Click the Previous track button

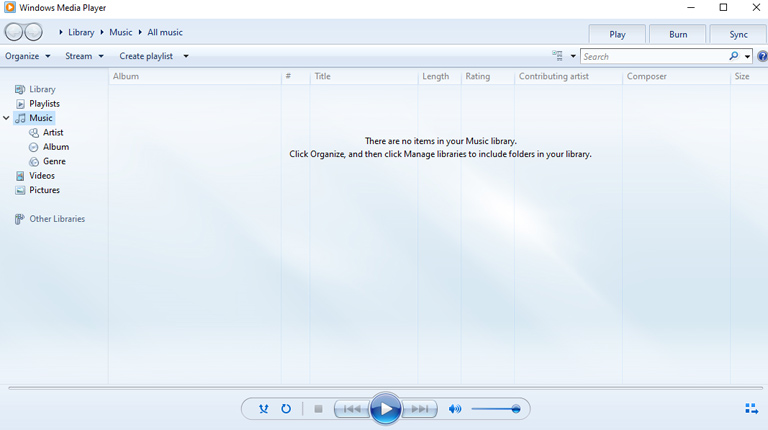click(x=352, y=409)
